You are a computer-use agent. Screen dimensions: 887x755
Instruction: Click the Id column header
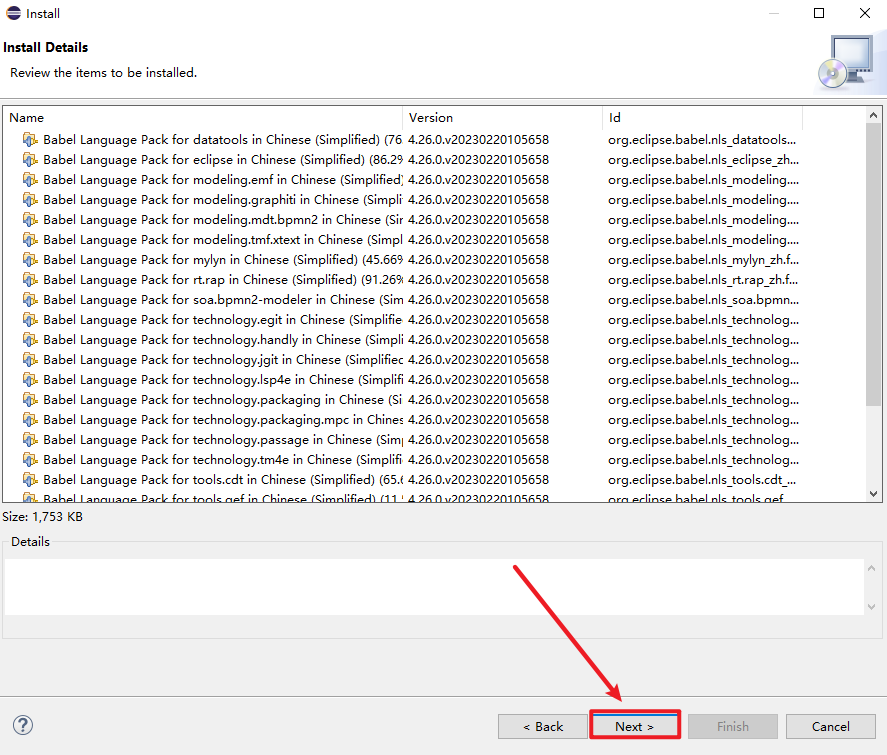coord(700,118)
